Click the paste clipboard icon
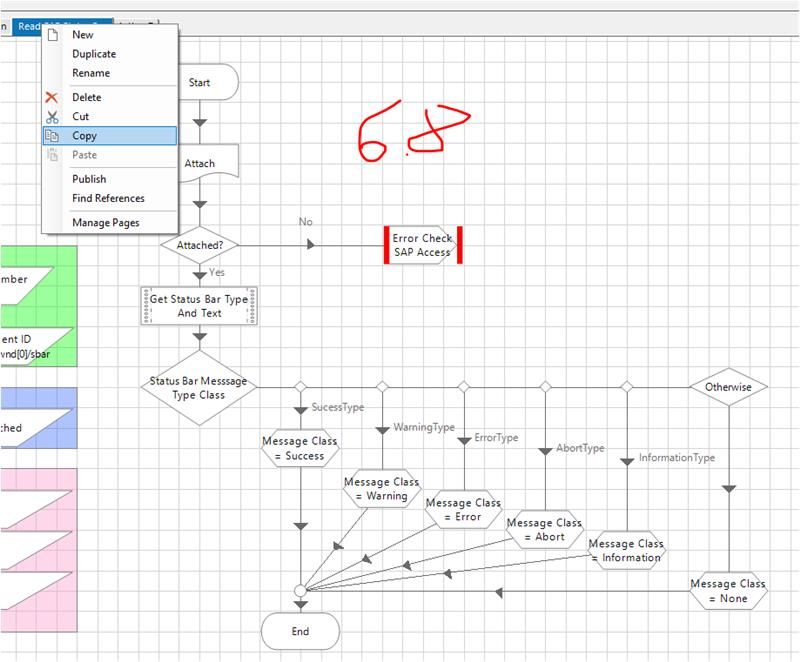The width and height of the screenshot is (800, 662). [52, 155]
